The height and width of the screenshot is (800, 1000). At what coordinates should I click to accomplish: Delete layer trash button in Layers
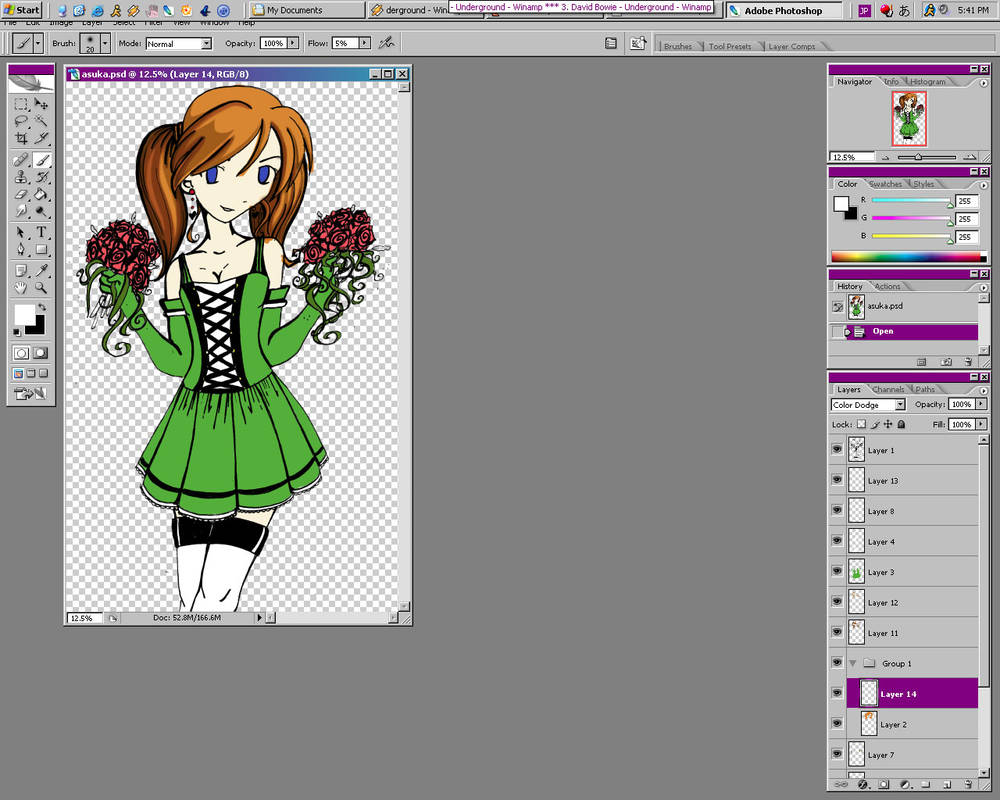pos(968,784)
